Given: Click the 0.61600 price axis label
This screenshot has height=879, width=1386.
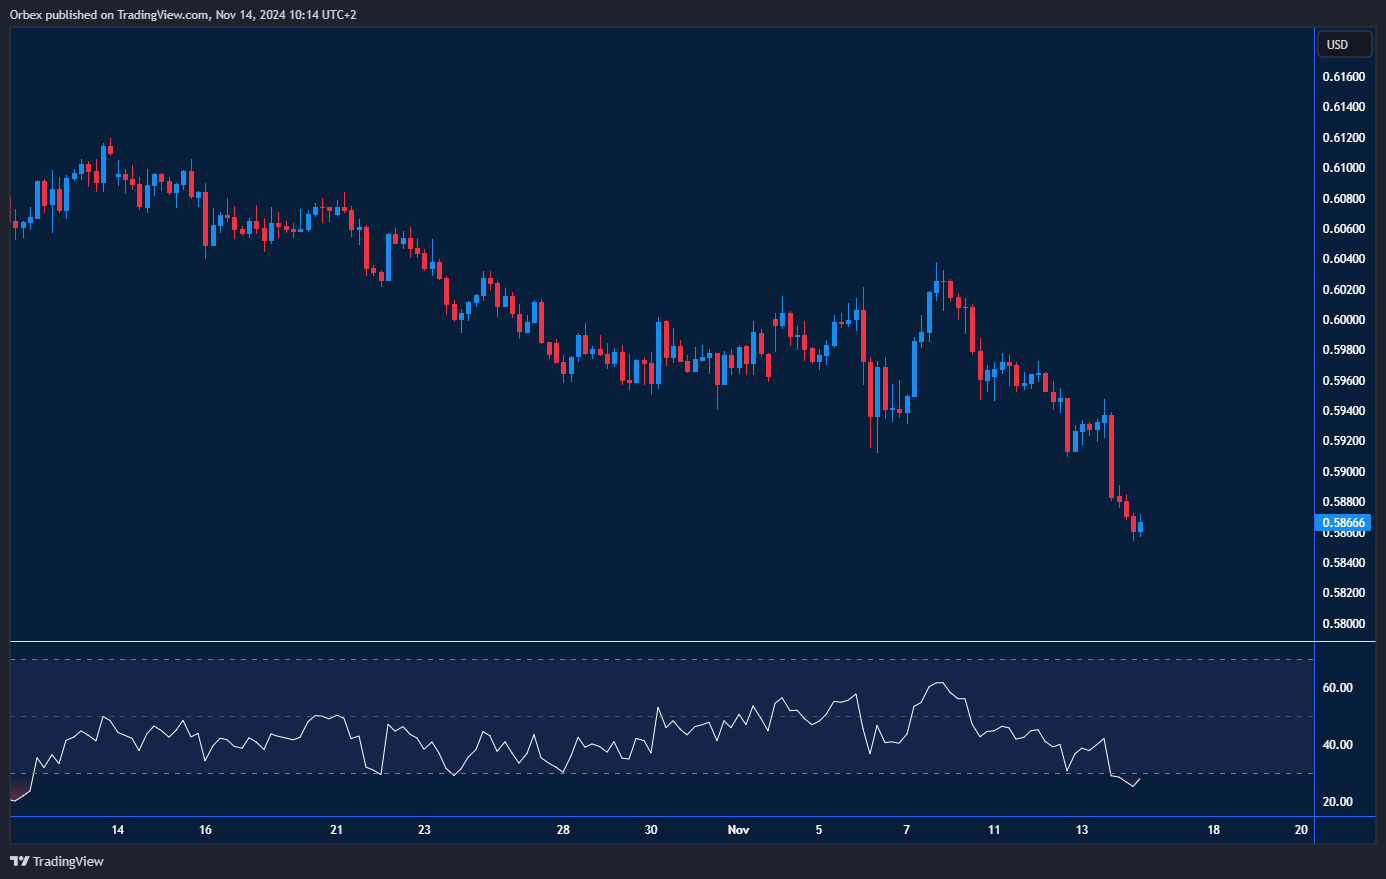Looking at the screenshot, I should coord(1343,77).
